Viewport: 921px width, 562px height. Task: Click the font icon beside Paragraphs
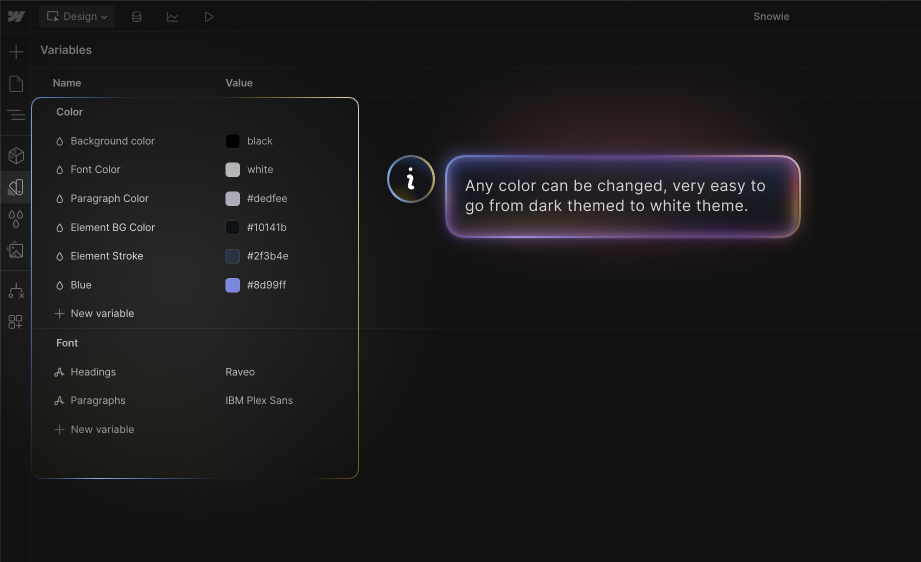point(59,401)
